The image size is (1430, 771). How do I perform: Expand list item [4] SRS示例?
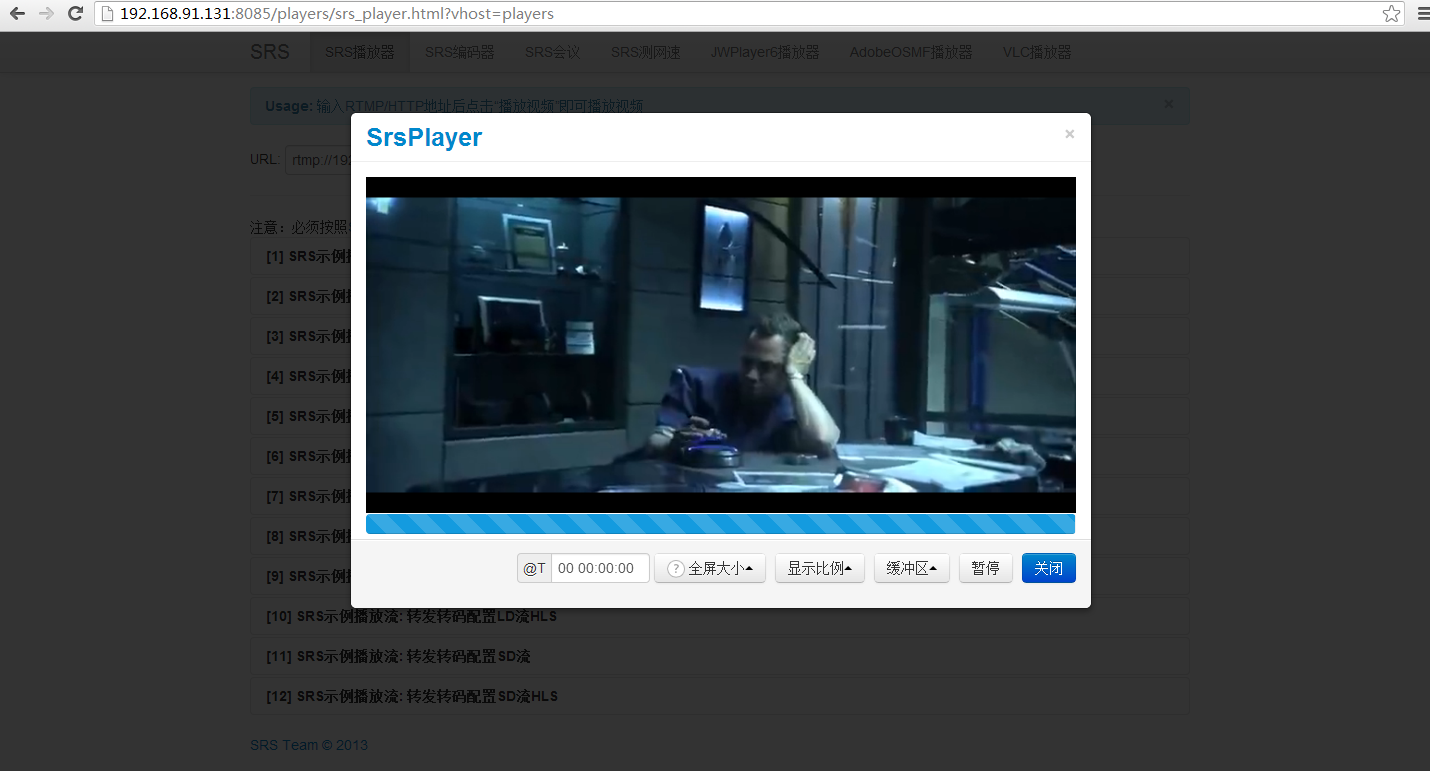click(301, 376)
